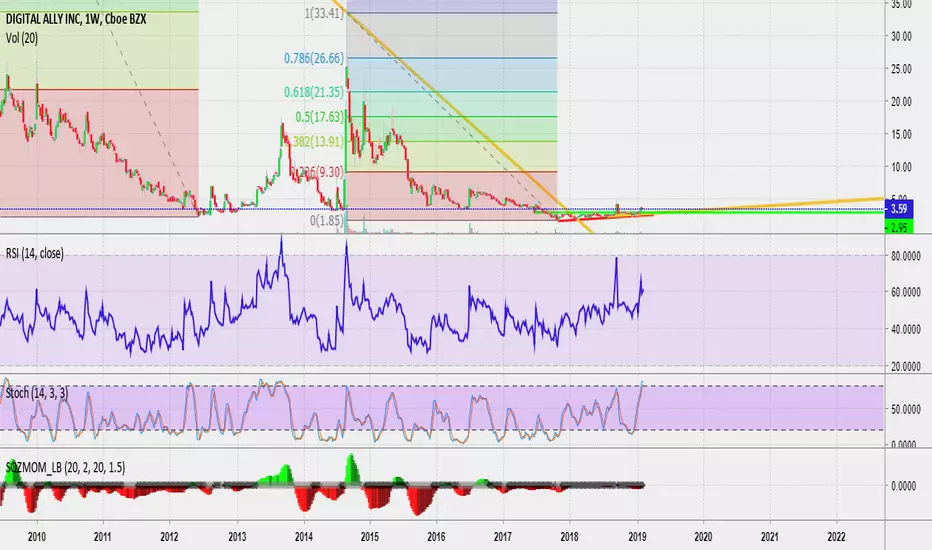
Task: Click the 2015 label on time axis
Action: (370, 536)
